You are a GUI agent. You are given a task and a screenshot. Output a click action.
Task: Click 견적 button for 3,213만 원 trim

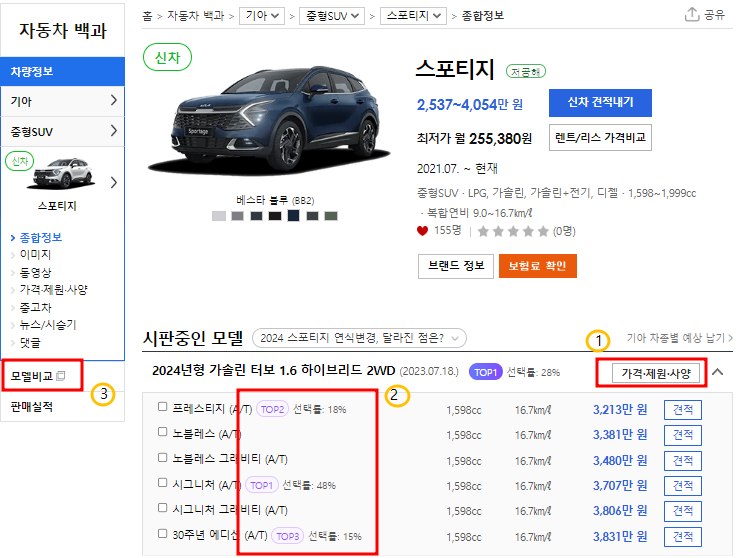click(683, 410)
